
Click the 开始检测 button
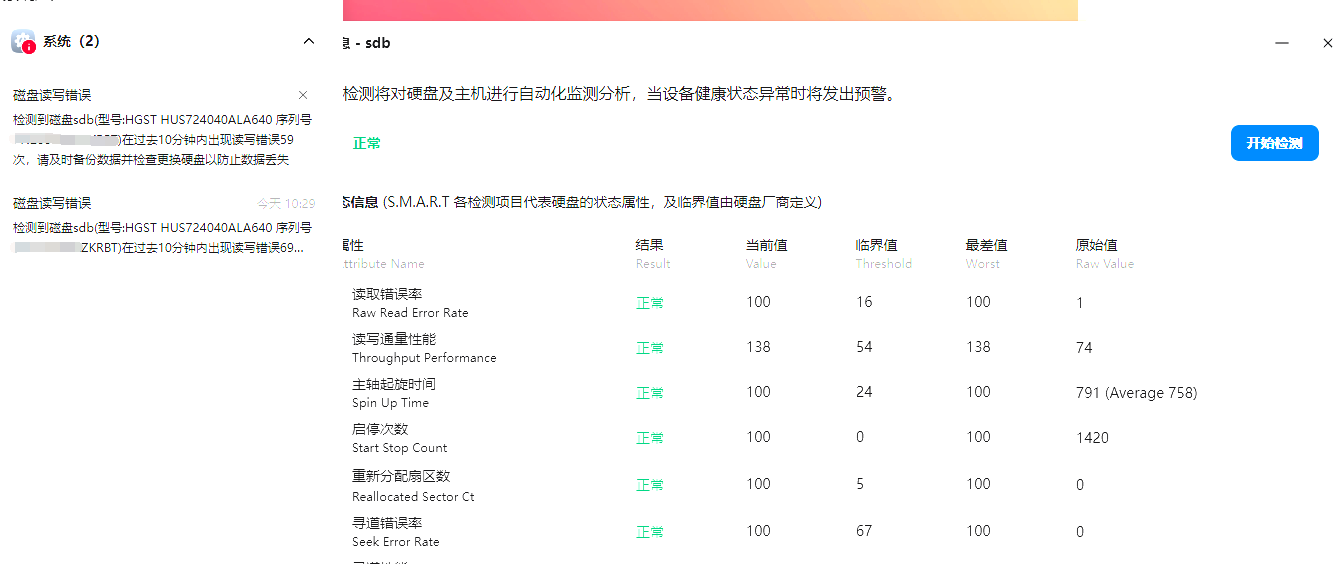point(1274,143)
